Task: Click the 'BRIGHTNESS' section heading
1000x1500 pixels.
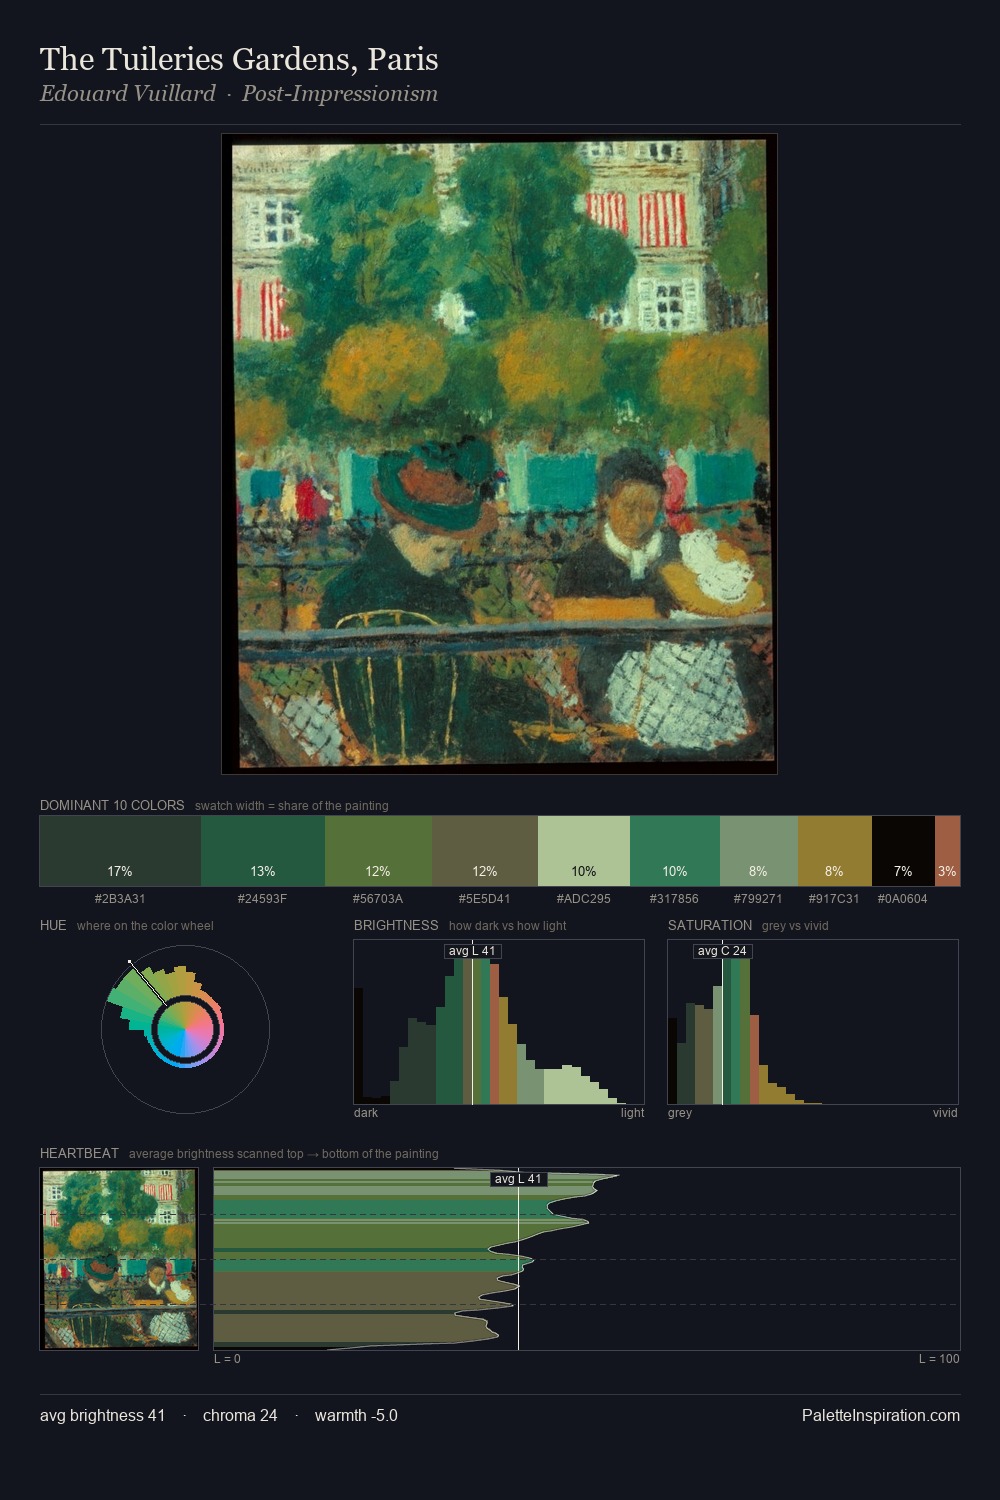Action: (x=396, y=925)
